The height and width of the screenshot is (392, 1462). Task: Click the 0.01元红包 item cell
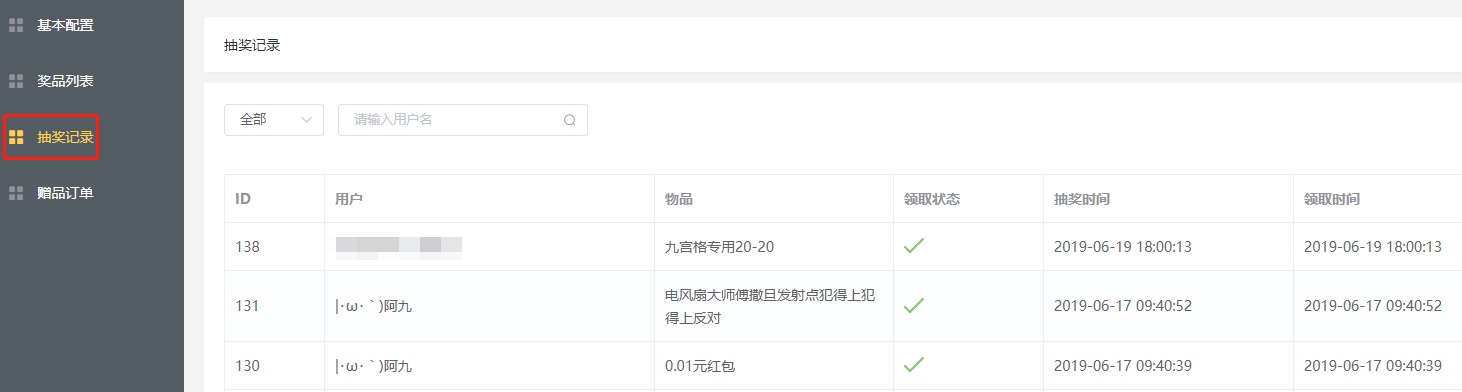[x=700, y=366]
